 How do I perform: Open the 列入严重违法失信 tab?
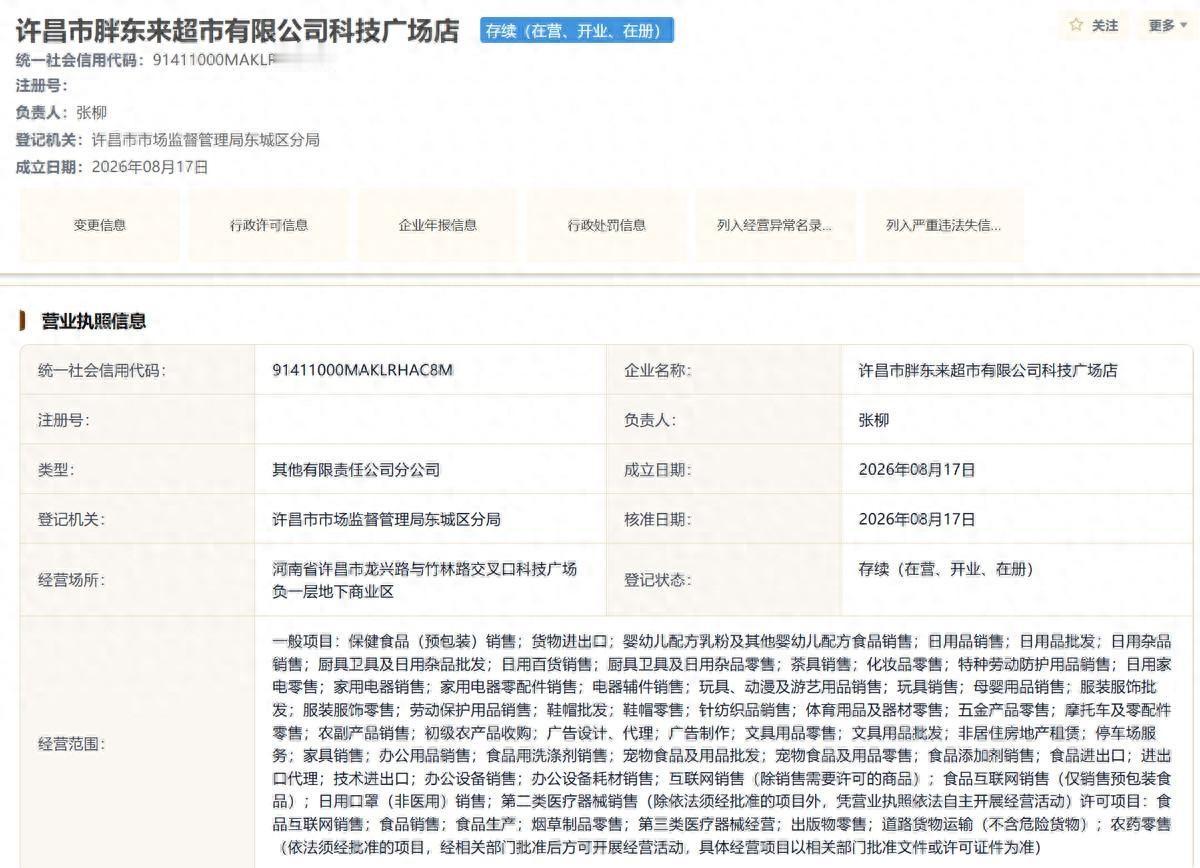pyautogui.click(x=944, y=225)
